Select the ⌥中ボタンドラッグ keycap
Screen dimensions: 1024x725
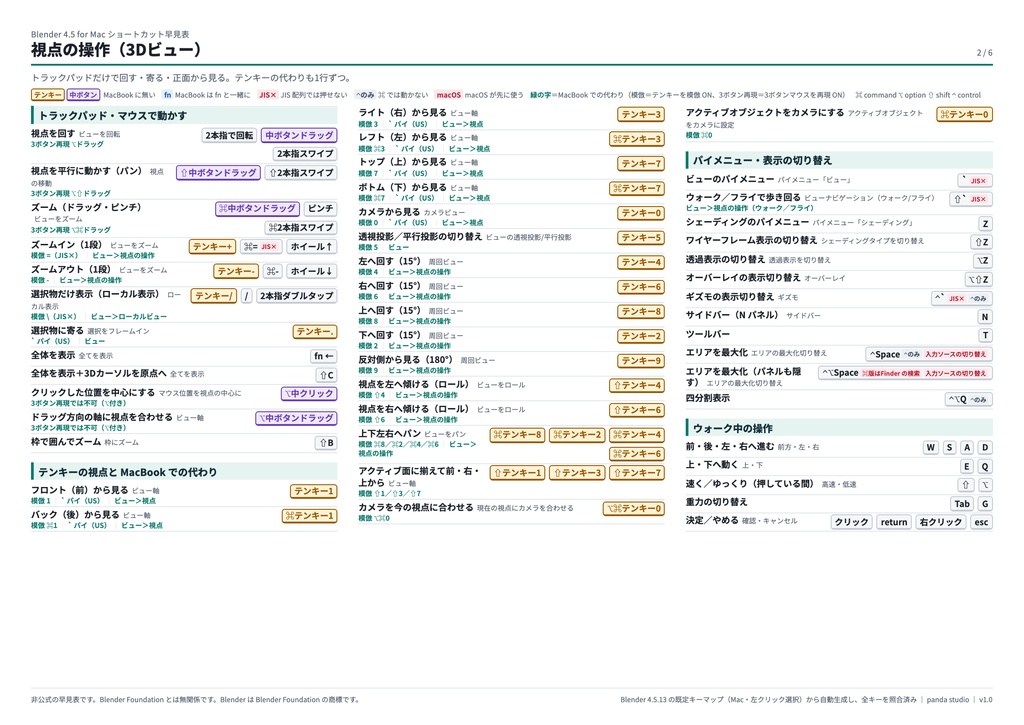coord(296,418)
